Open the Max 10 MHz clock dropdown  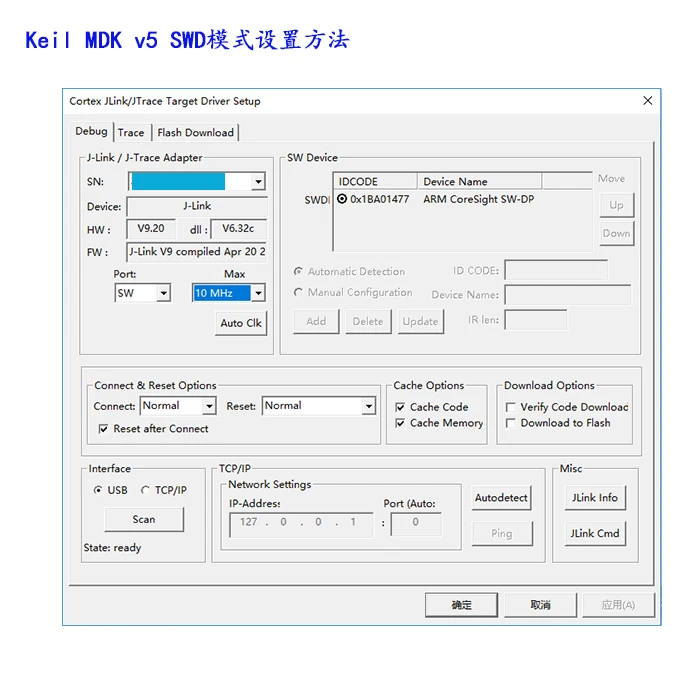coord(258,293)
